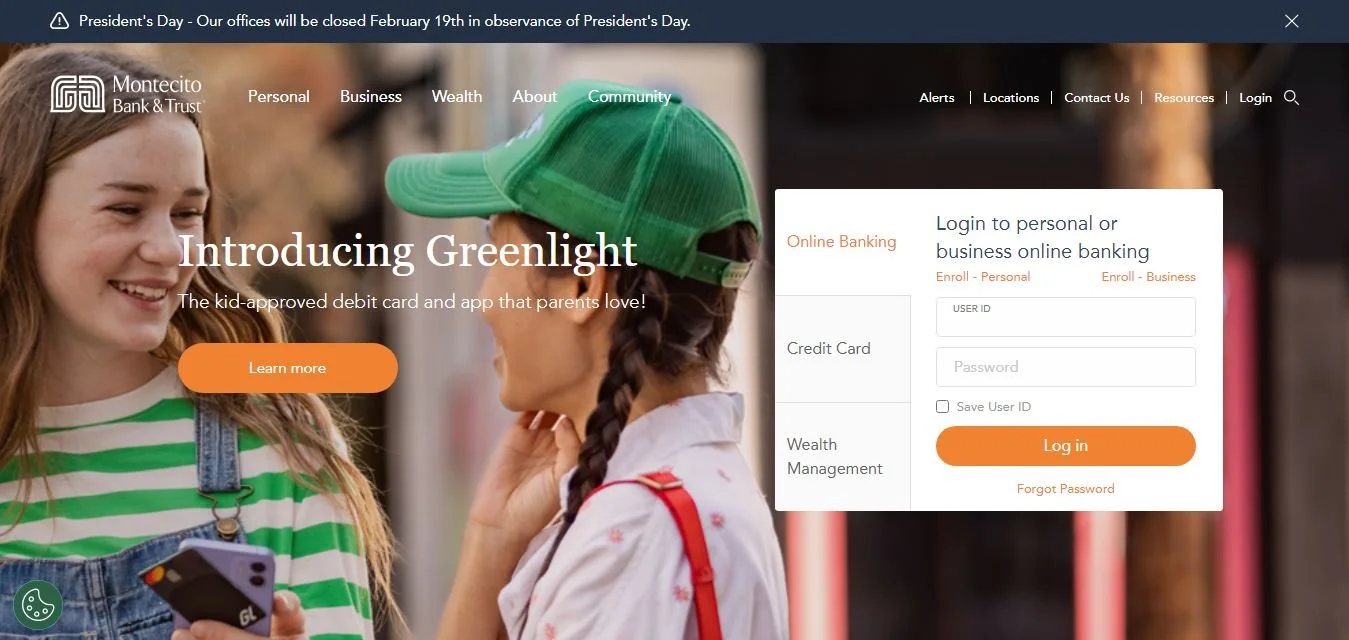1349x640 pixels.
Task: Open cookie preferences icon
Action: point(38,604)
